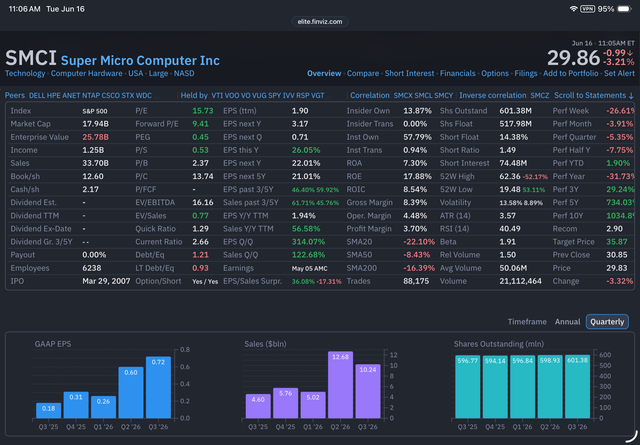Tap the Wi-Fi status icon
Image resolution: width=640 pixels, height=445 pixels.
[x=573, y=9]
